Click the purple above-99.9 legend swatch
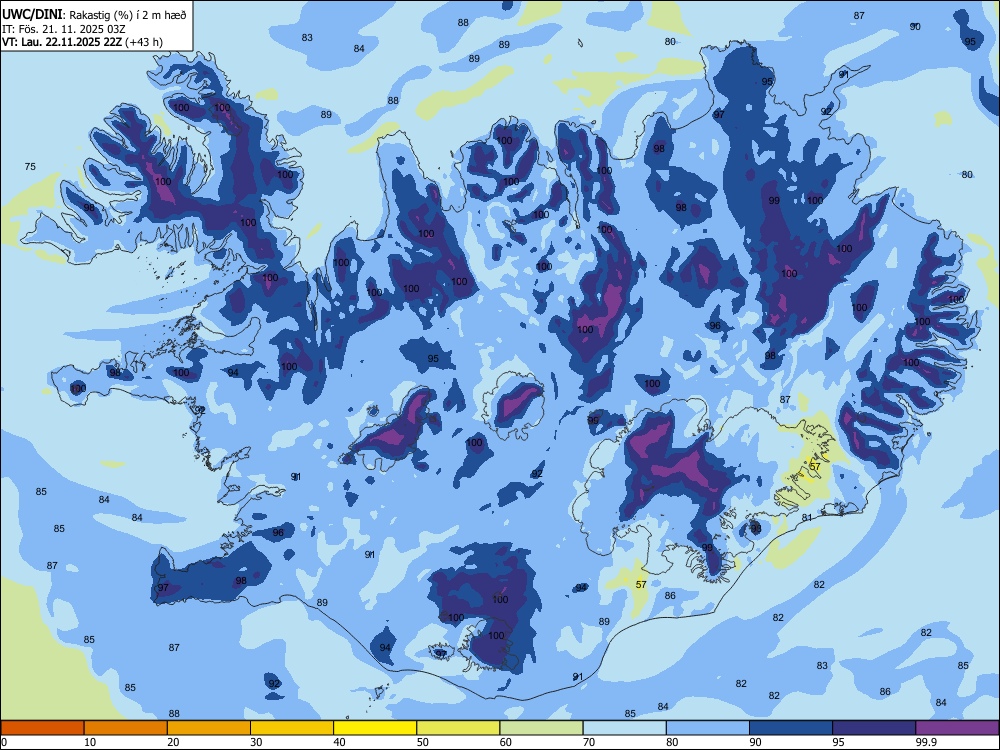Image resolution: width=1000 pixels, height=750 pixels. (x=957, y=728)
